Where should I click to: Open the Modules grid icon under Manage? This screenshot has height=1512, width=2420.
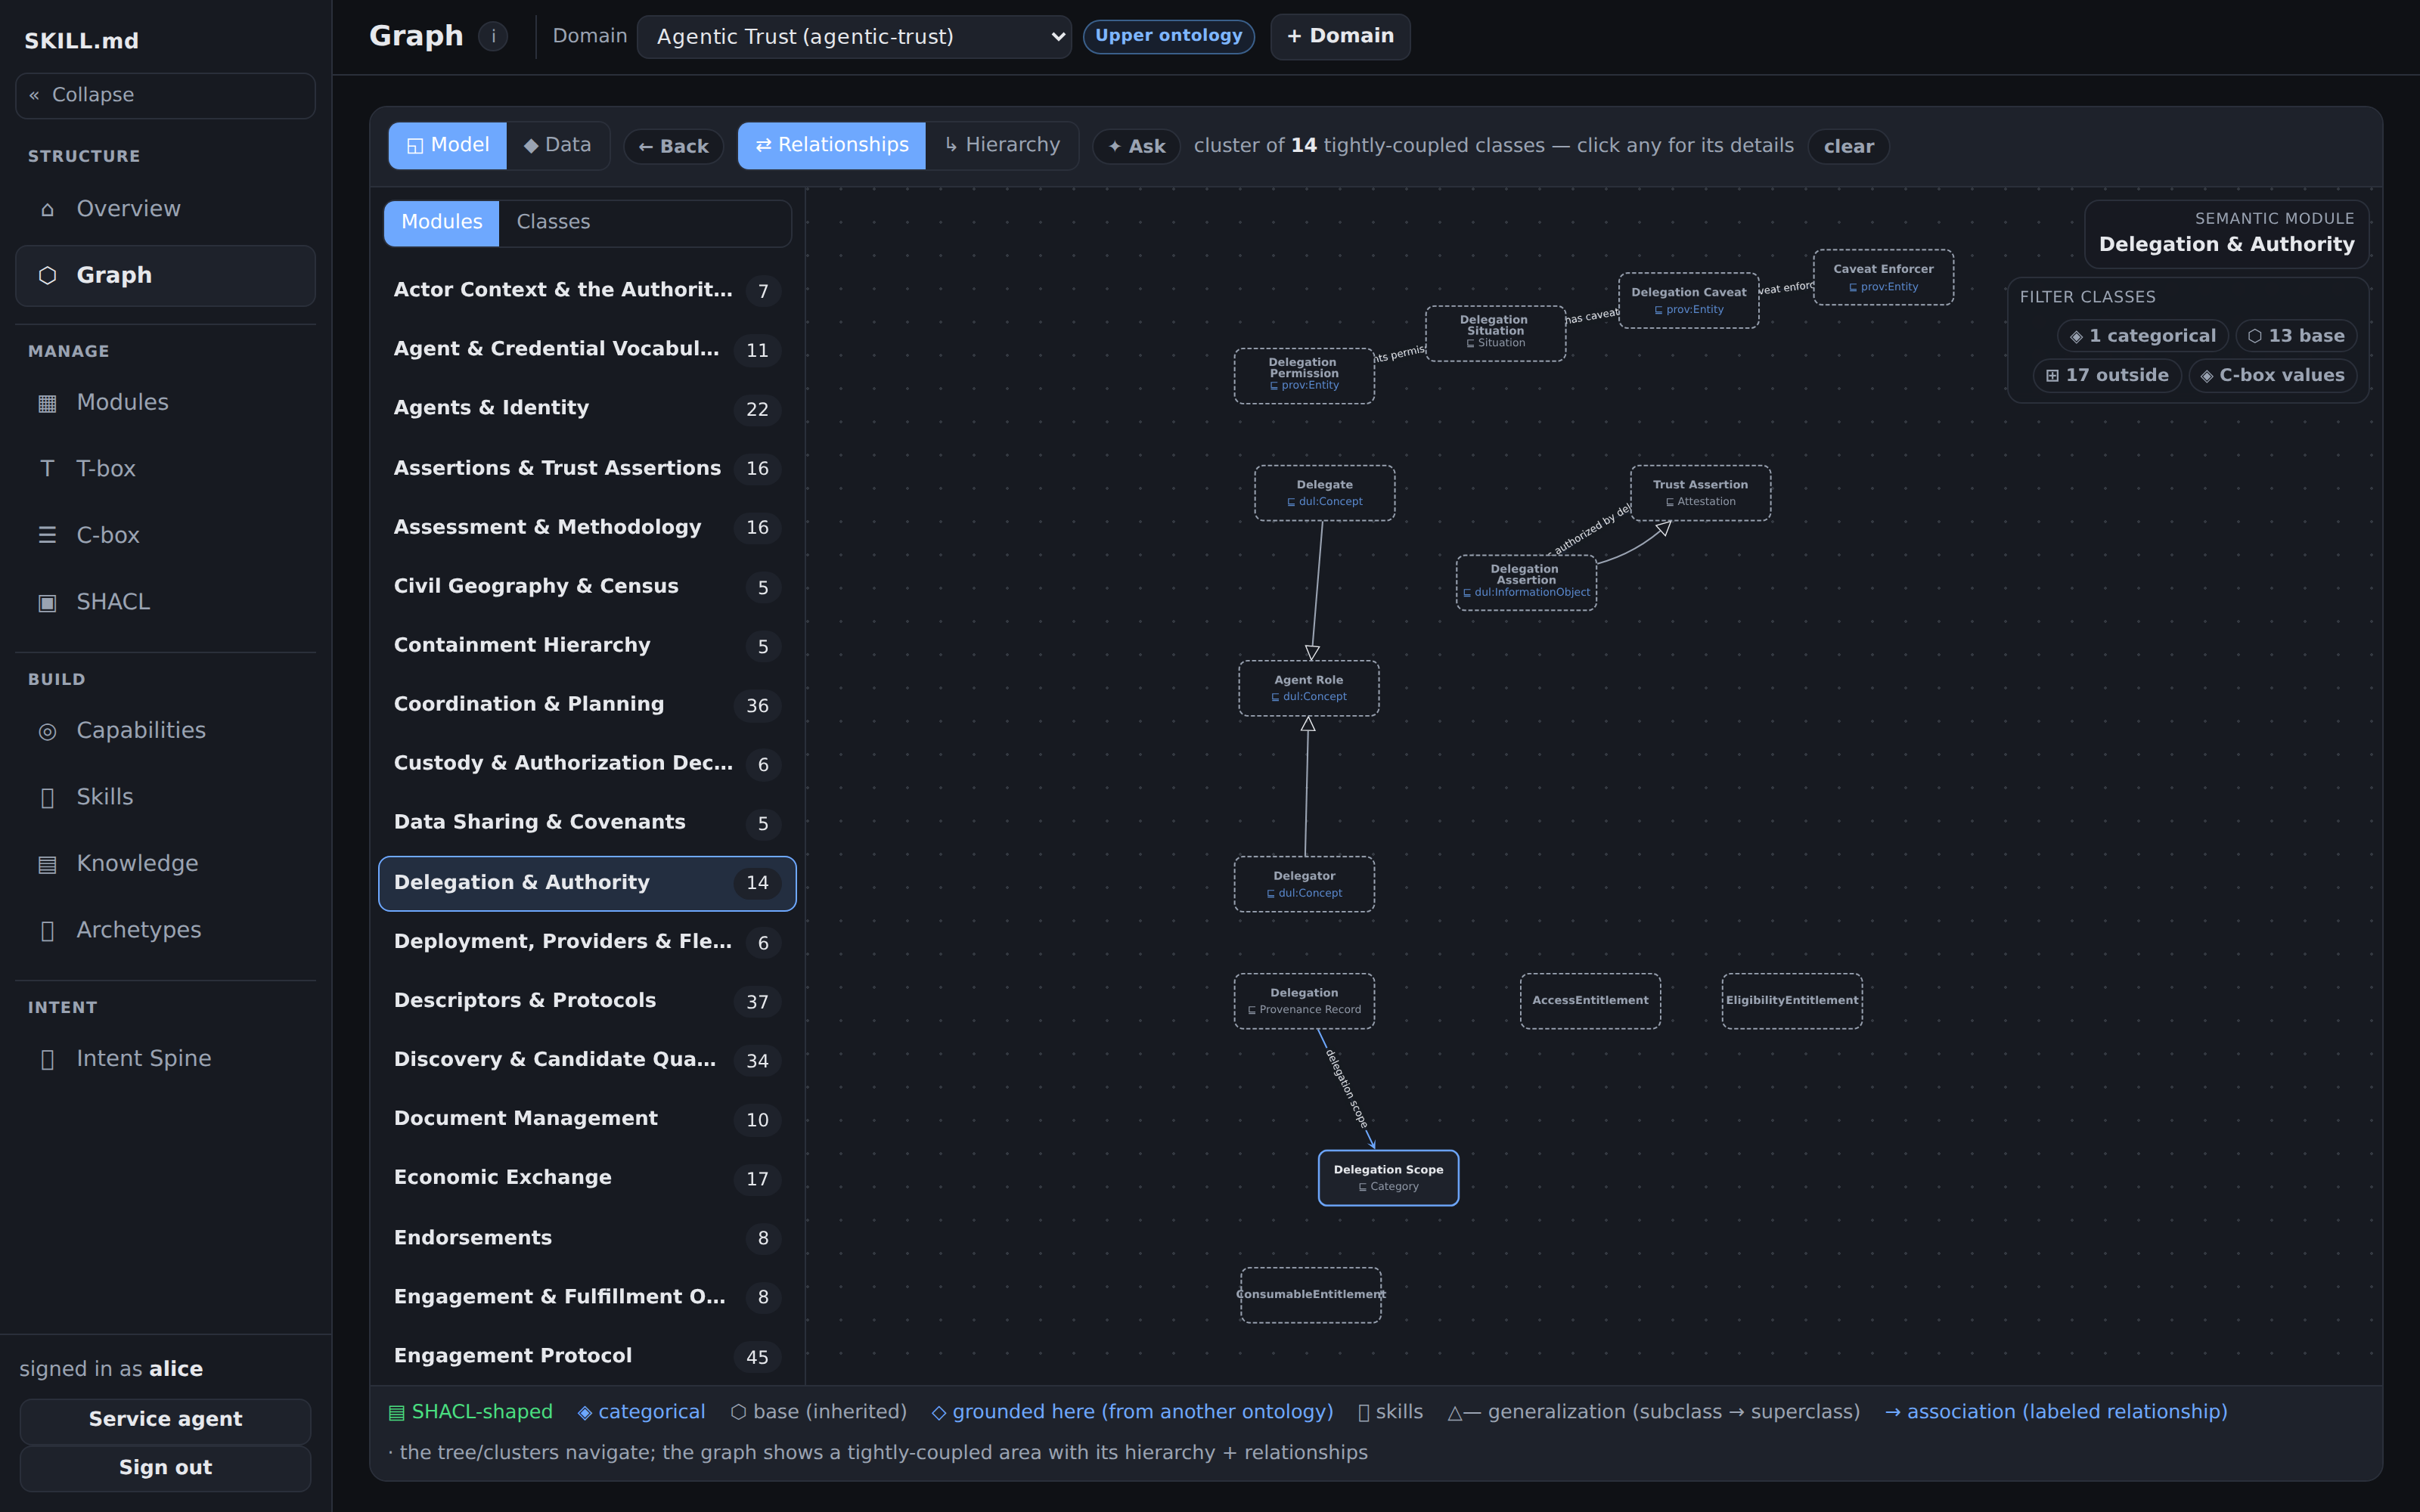coord(47,403)
